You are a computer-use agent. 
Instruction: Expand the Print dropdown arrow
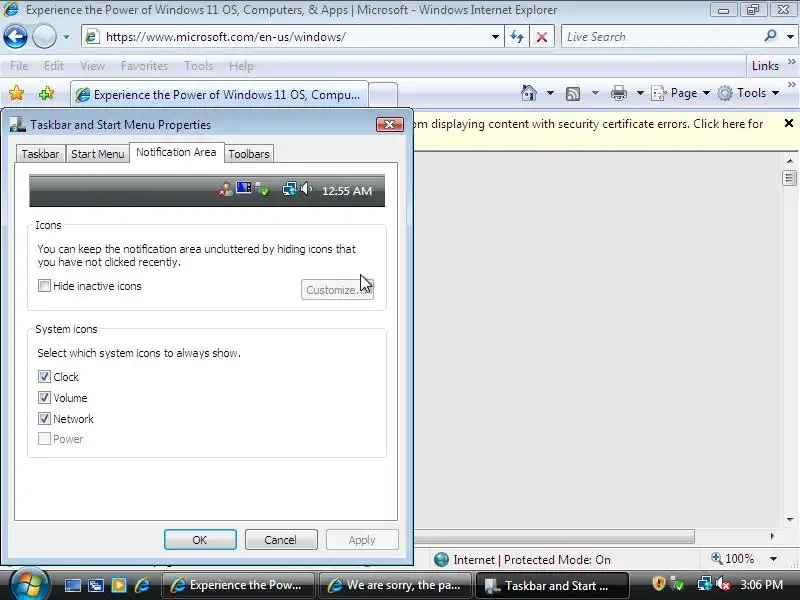click(x=640, y=93)
